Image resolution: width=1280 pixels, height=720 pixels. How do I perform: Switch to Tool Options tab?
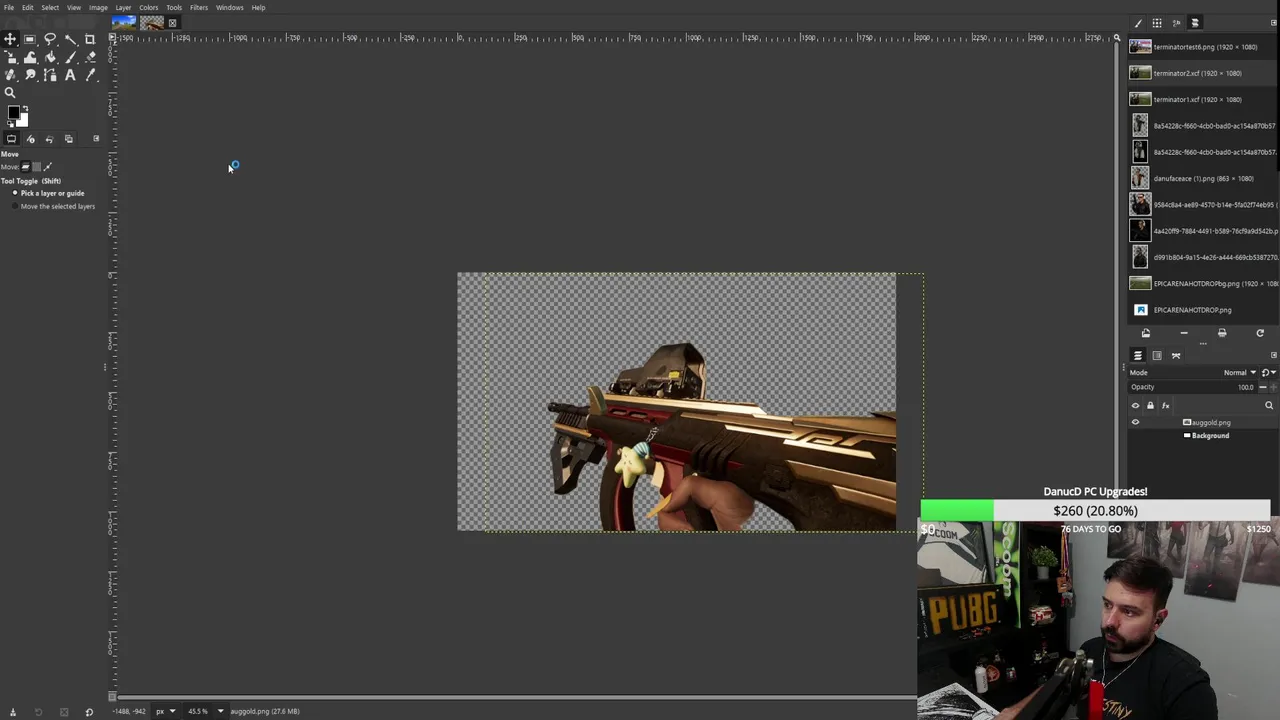point(11,139)
